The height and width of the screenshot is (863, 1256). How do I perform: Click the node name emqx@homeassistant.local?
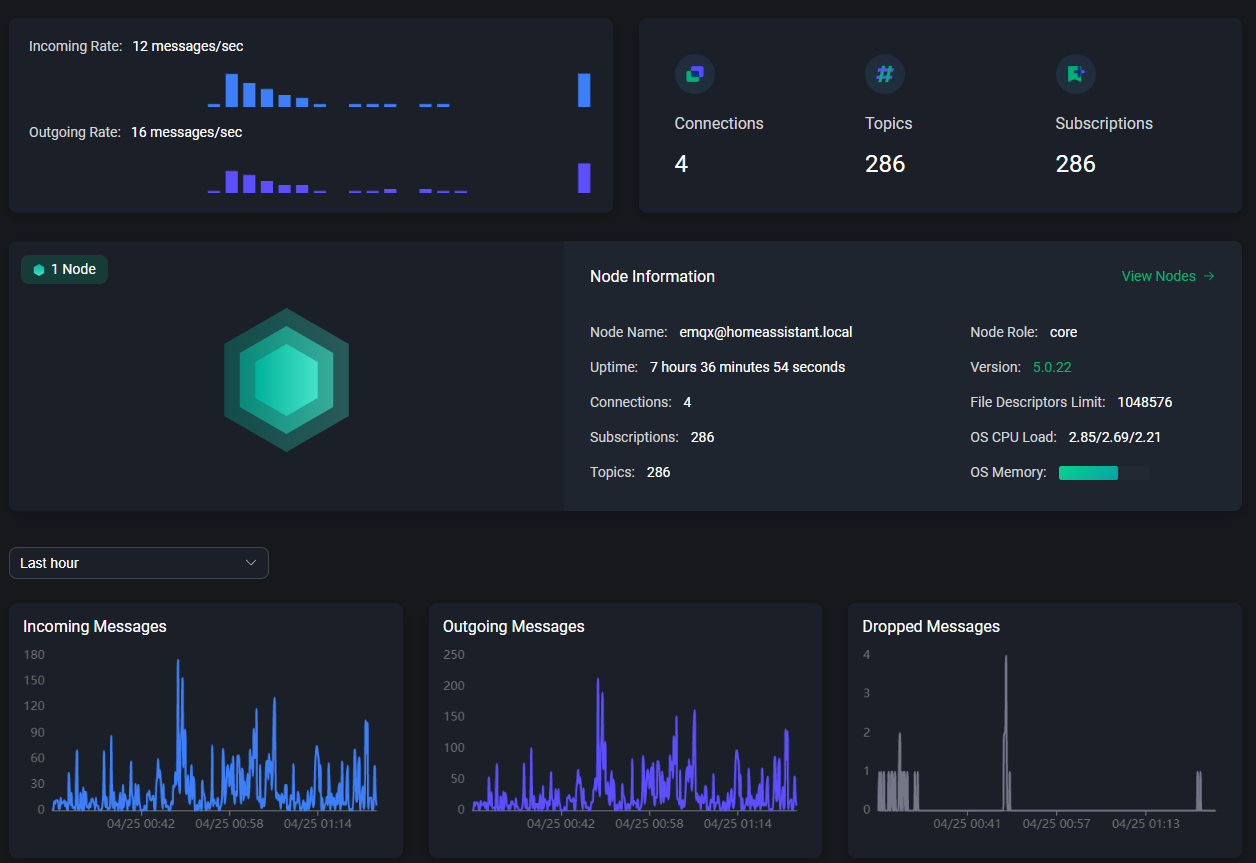[x=766, y=332]
